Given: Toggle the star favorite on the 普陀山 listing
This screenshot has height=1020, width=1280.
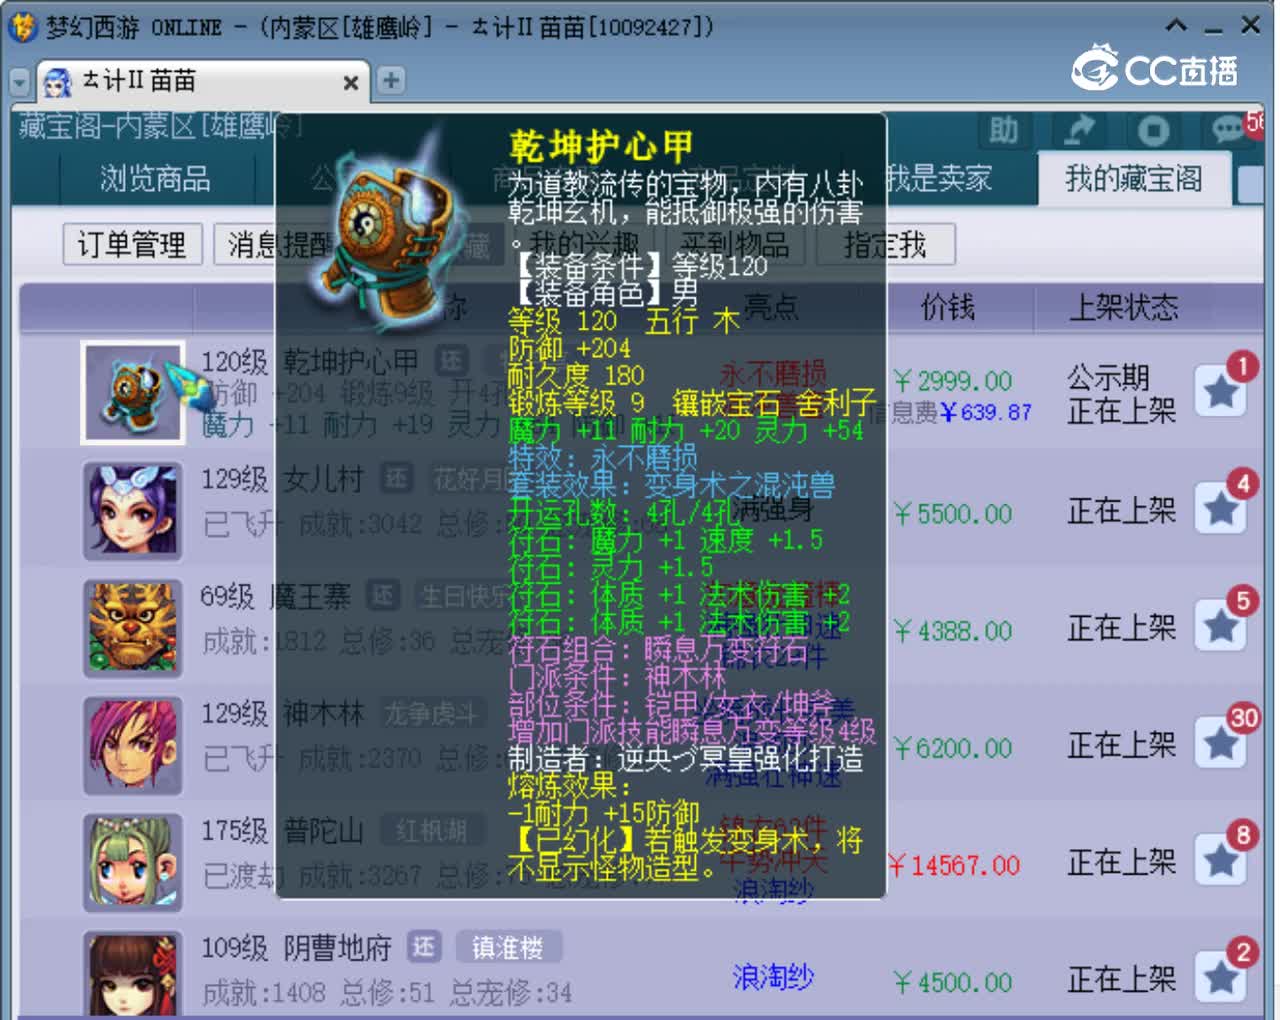Looking at the screenshot, I should pos(1220,860).
